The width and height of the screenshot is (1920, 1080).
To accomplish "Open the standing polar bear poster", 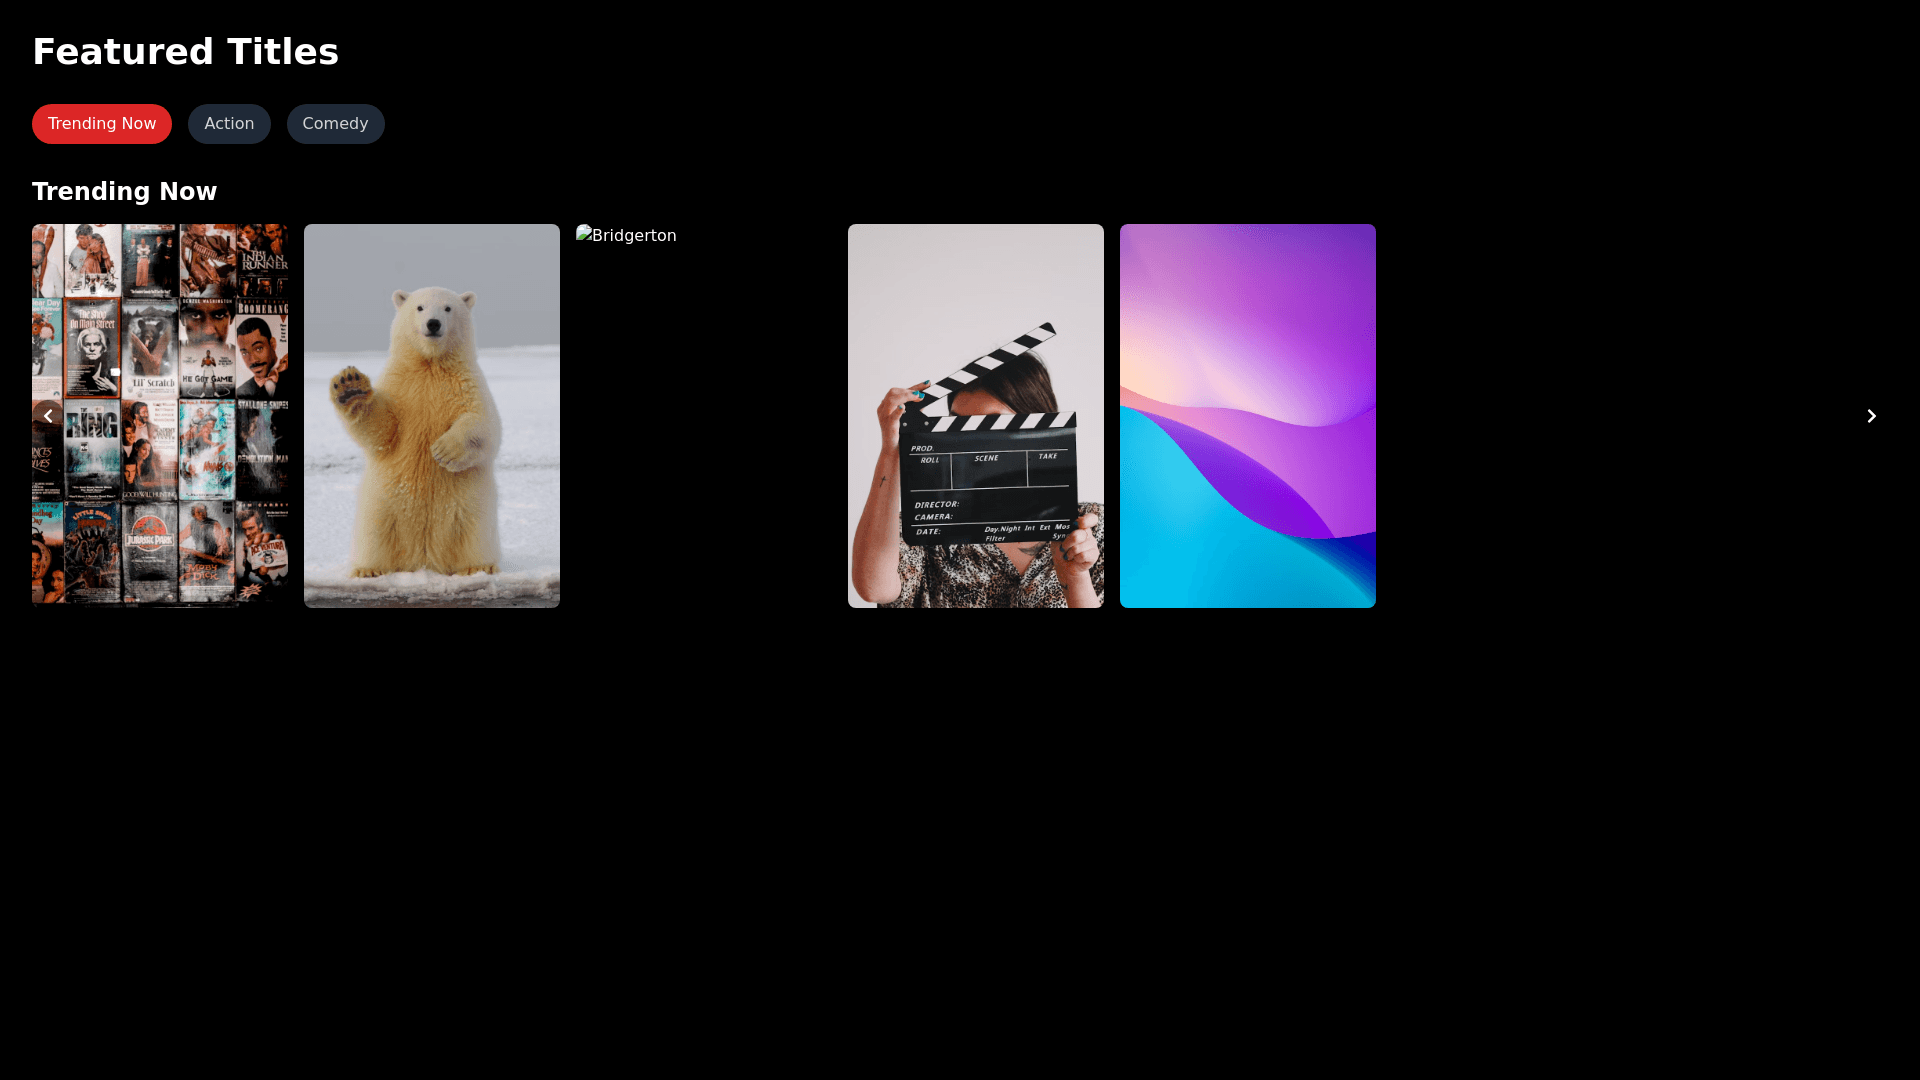I will click(432, 416).
